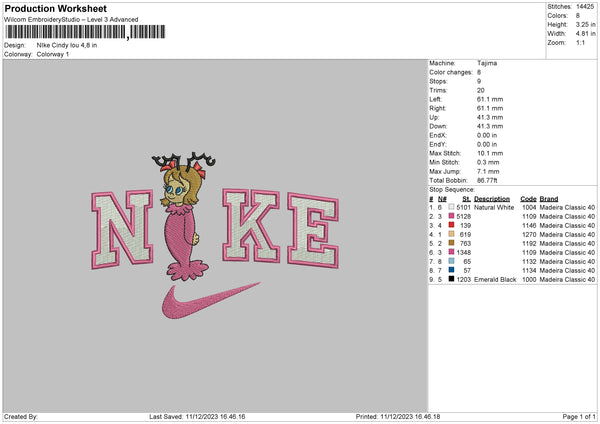Click the 'Right:' margin value 61.1 mm
Viewport: 600px width, 424px height.
[490, 108]
